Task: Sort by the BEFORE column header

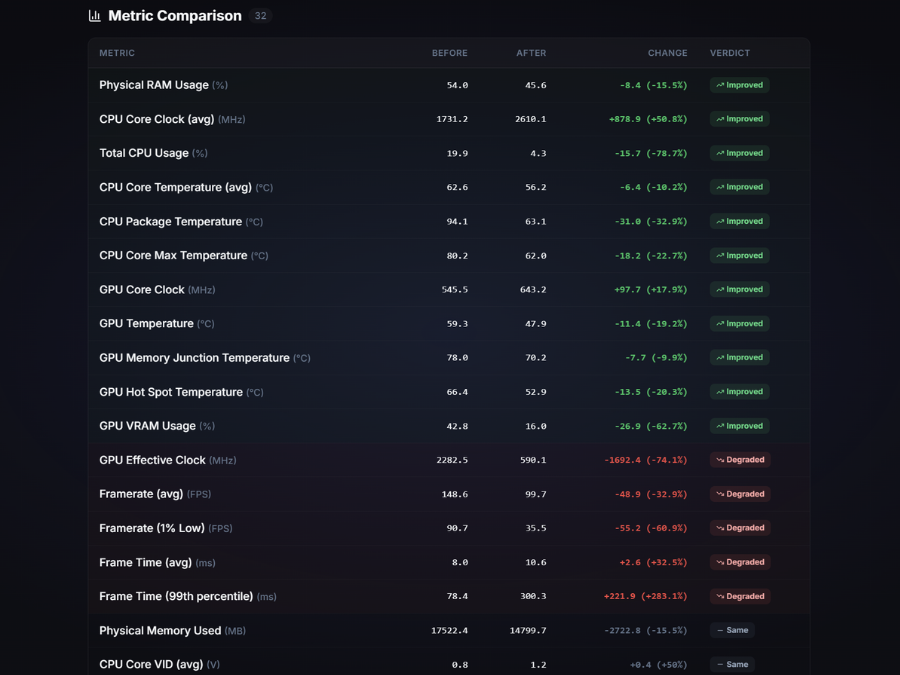Action: [x=450, y=53]
